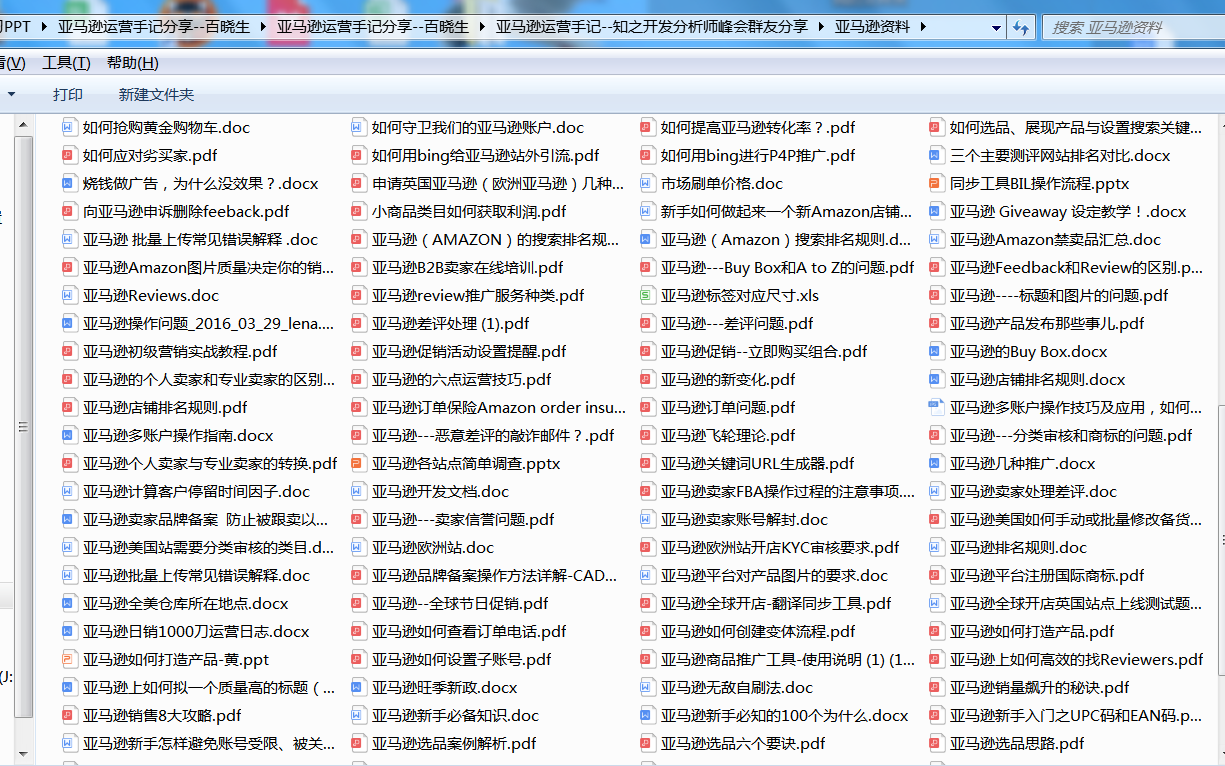The width and height of the screenshot is (1225, 766).
Task: Click the PDF icon of 如何用bing进行P4P推广.pdf
Action: pyautogui.click(x=647, y=155)
